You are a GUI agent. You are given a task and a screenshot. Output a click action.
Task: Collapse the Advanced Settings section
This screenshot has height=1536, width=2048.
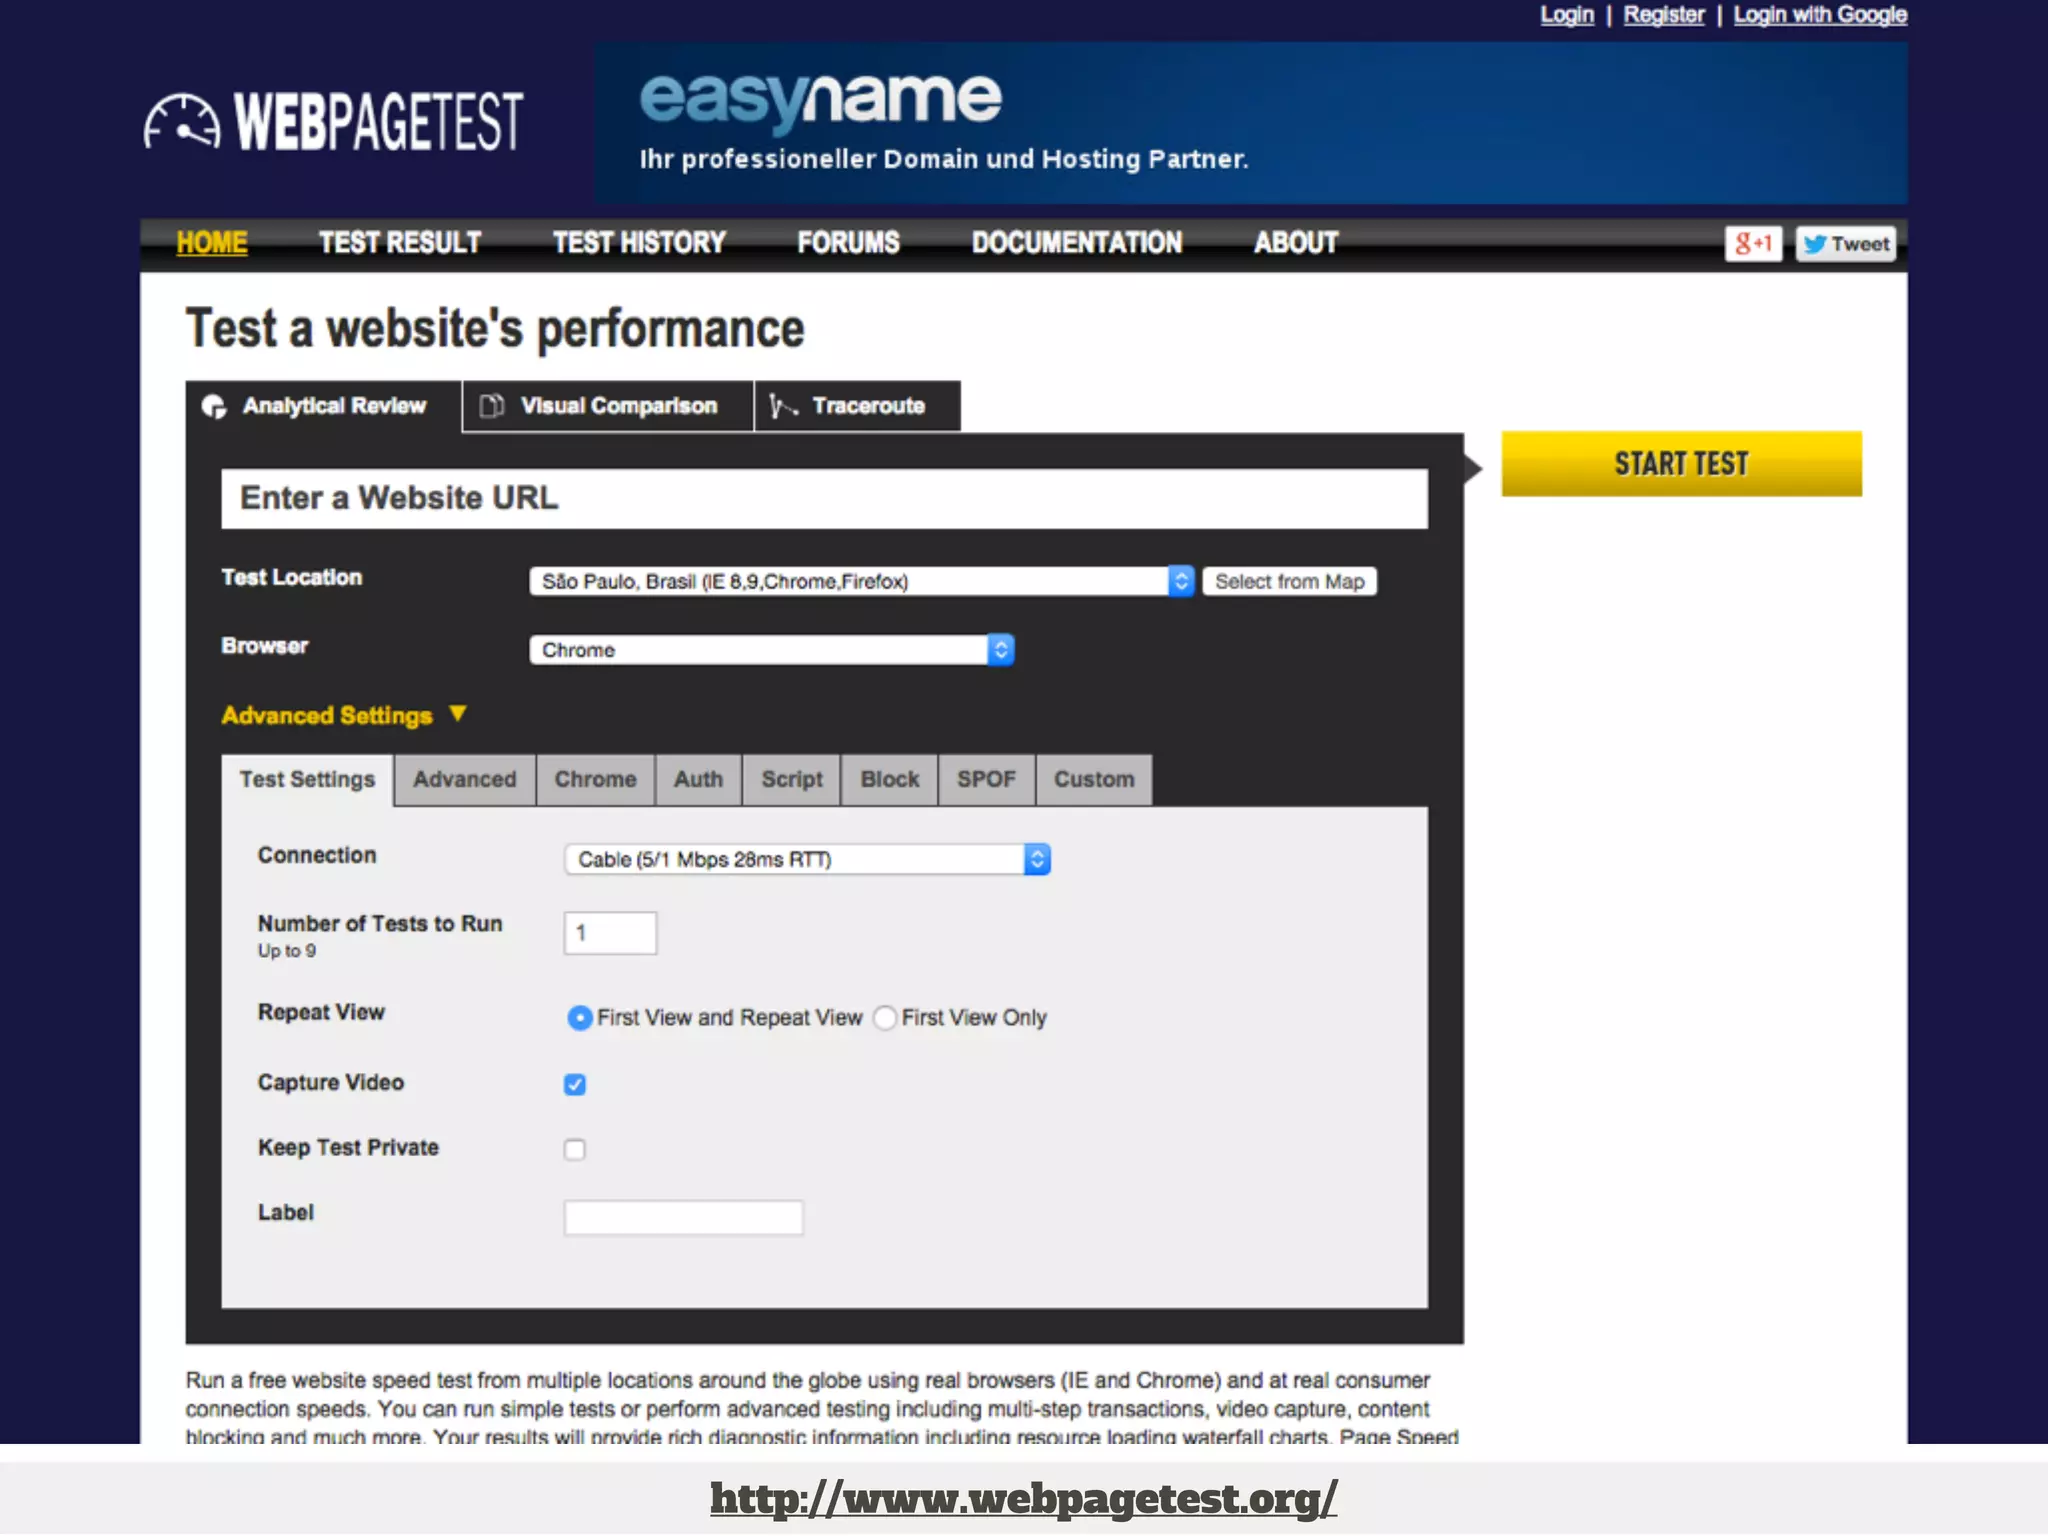(344, 715)
